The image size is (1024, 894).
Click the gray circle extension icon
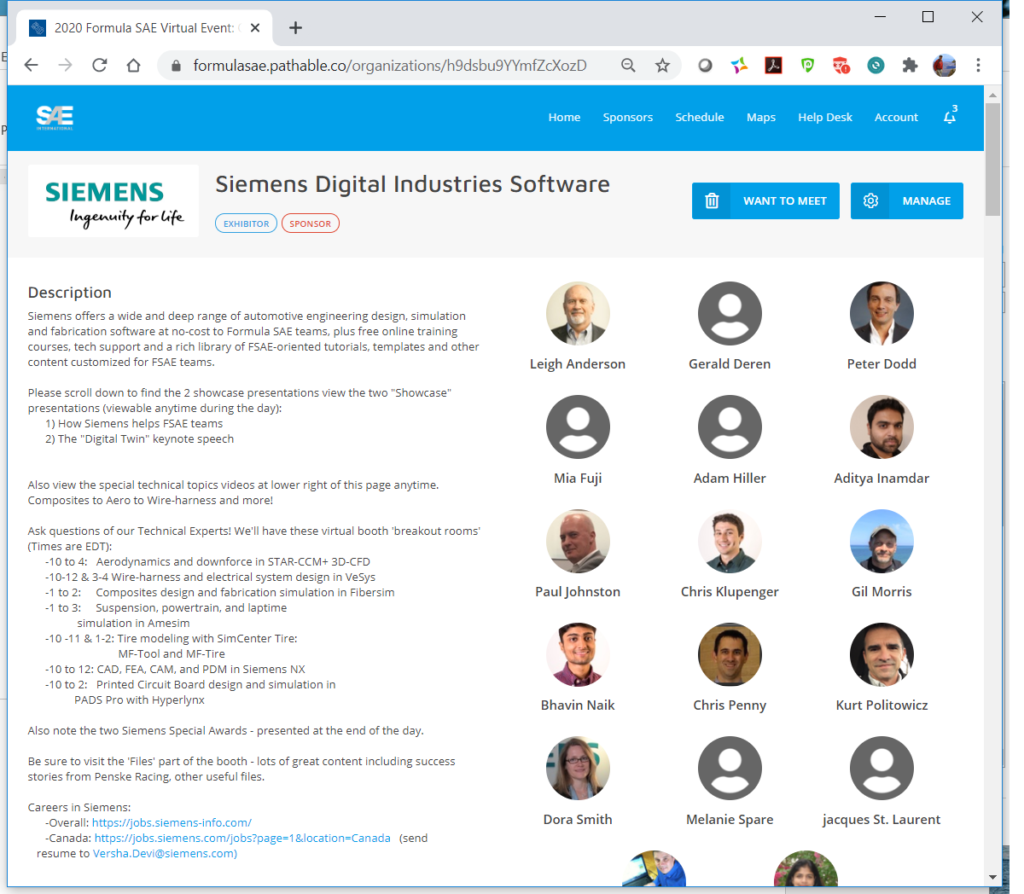[705, 65]
